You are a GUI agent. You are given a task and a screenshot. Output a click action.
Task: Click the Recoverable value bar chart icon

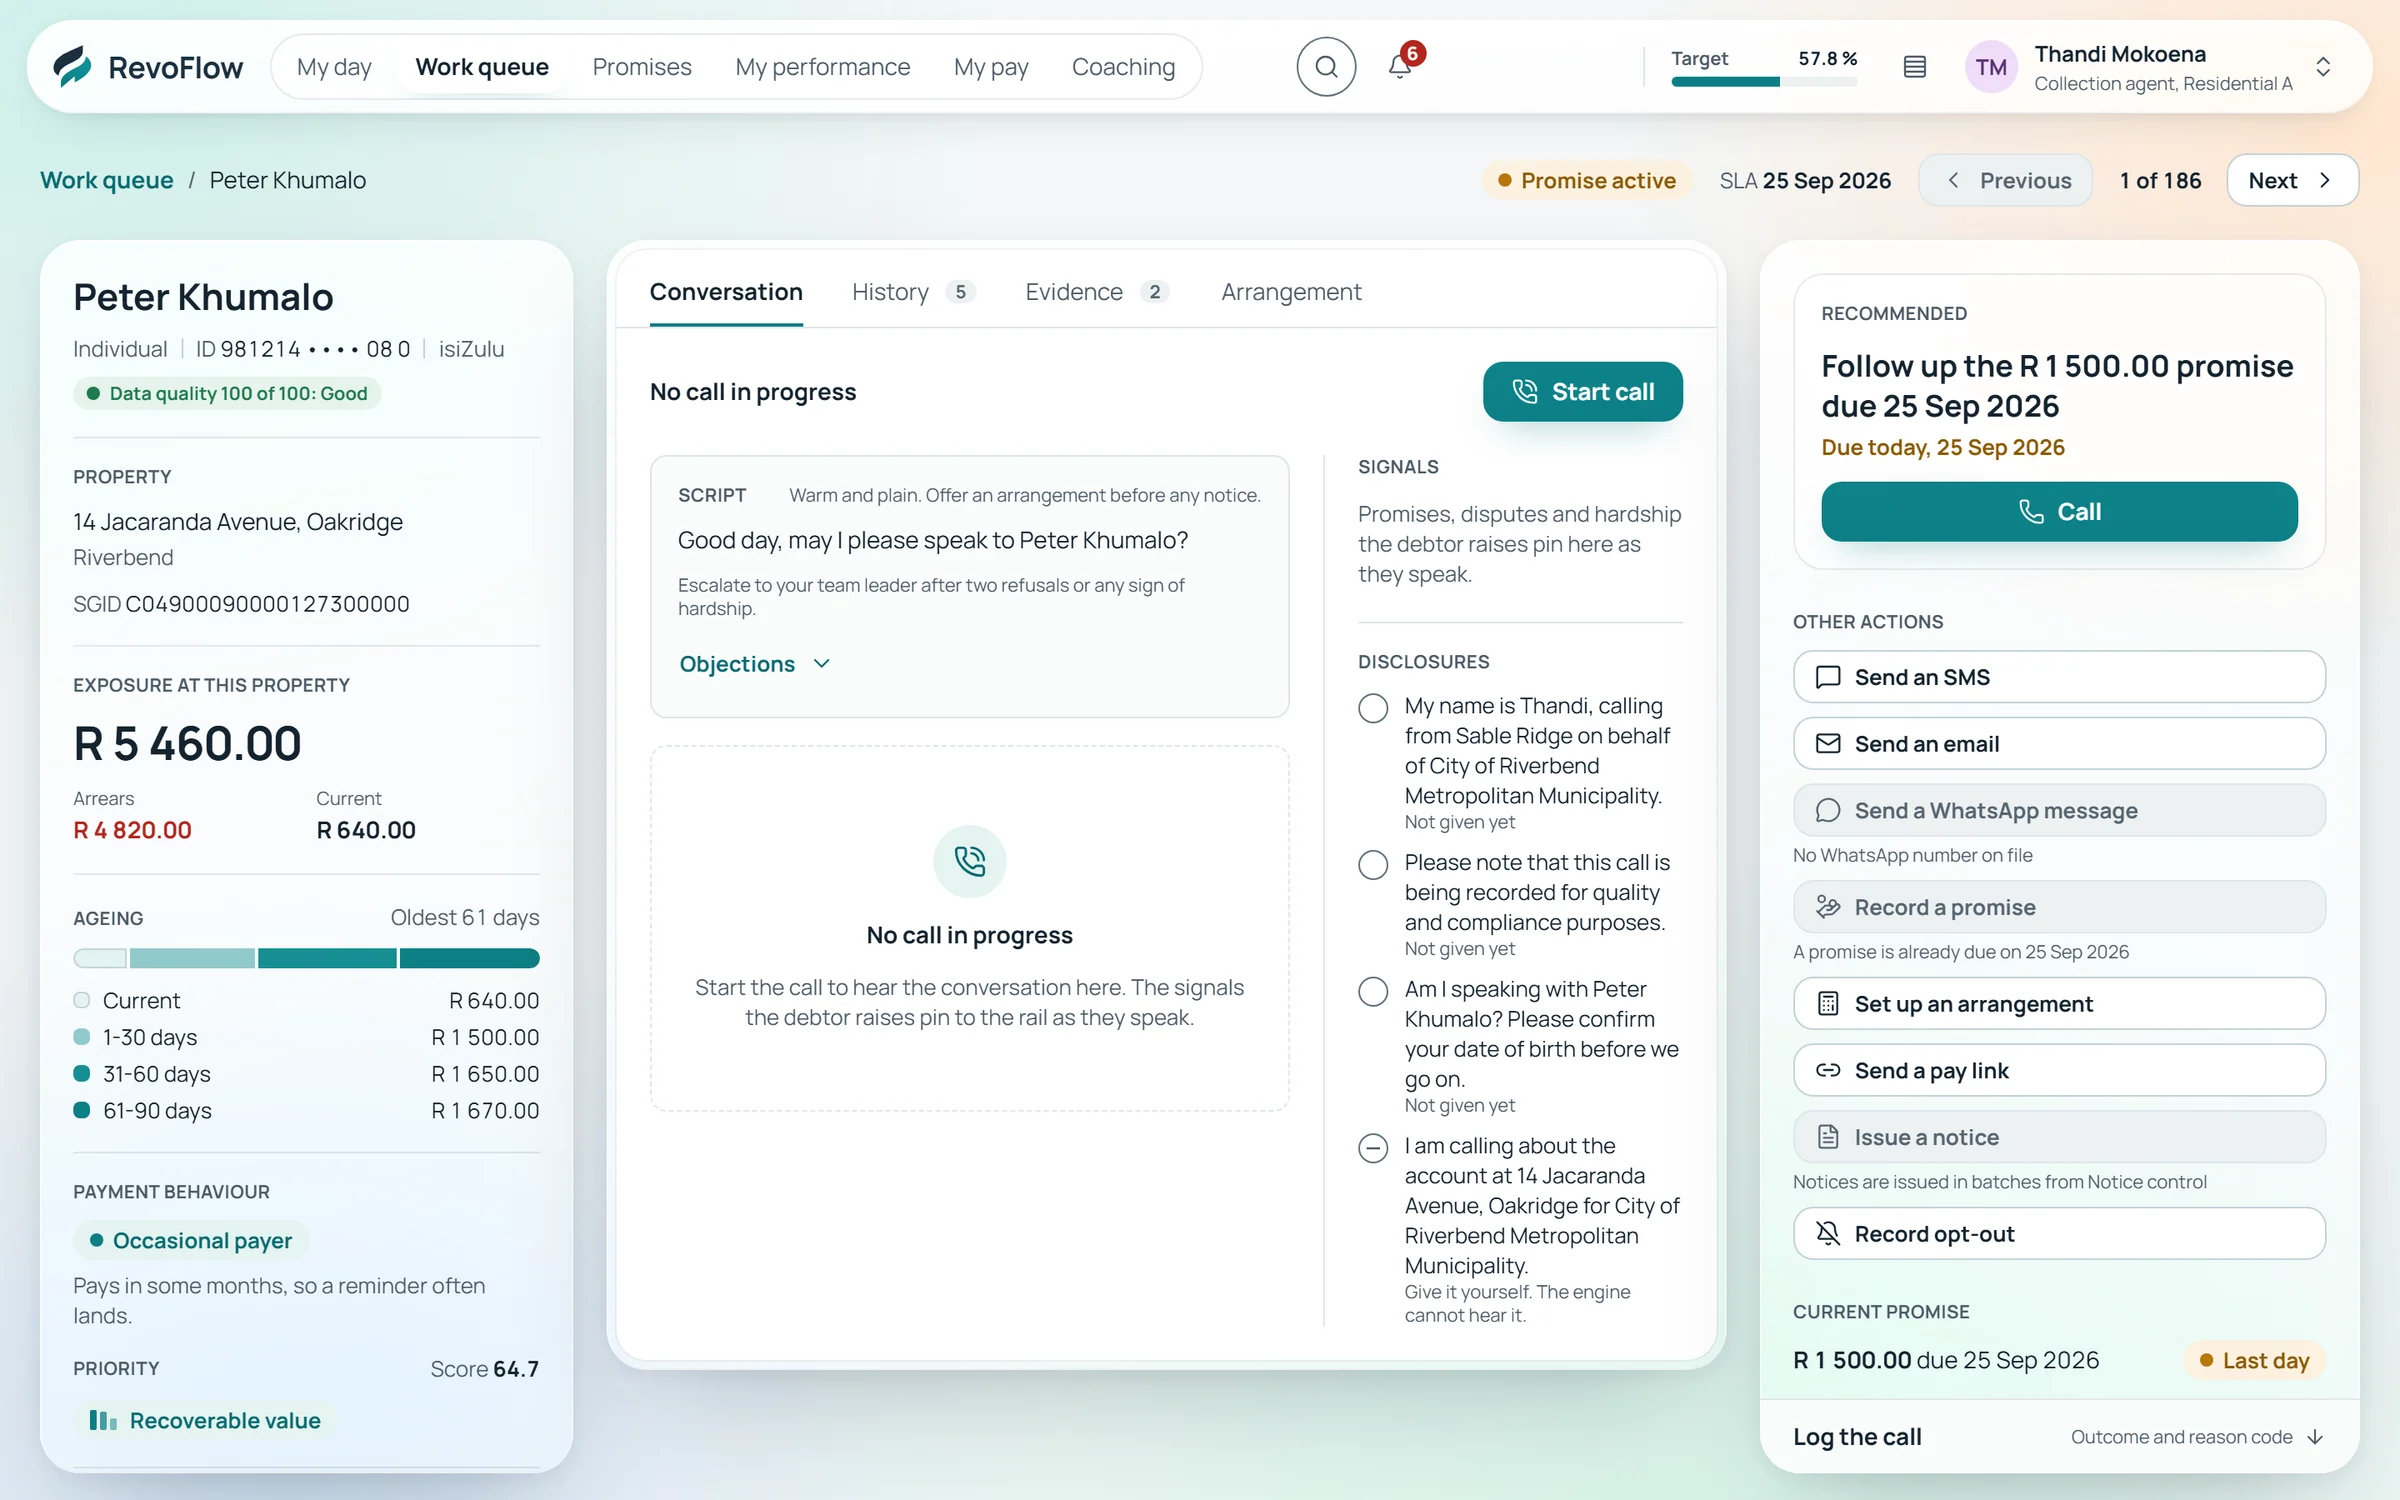103,1420
